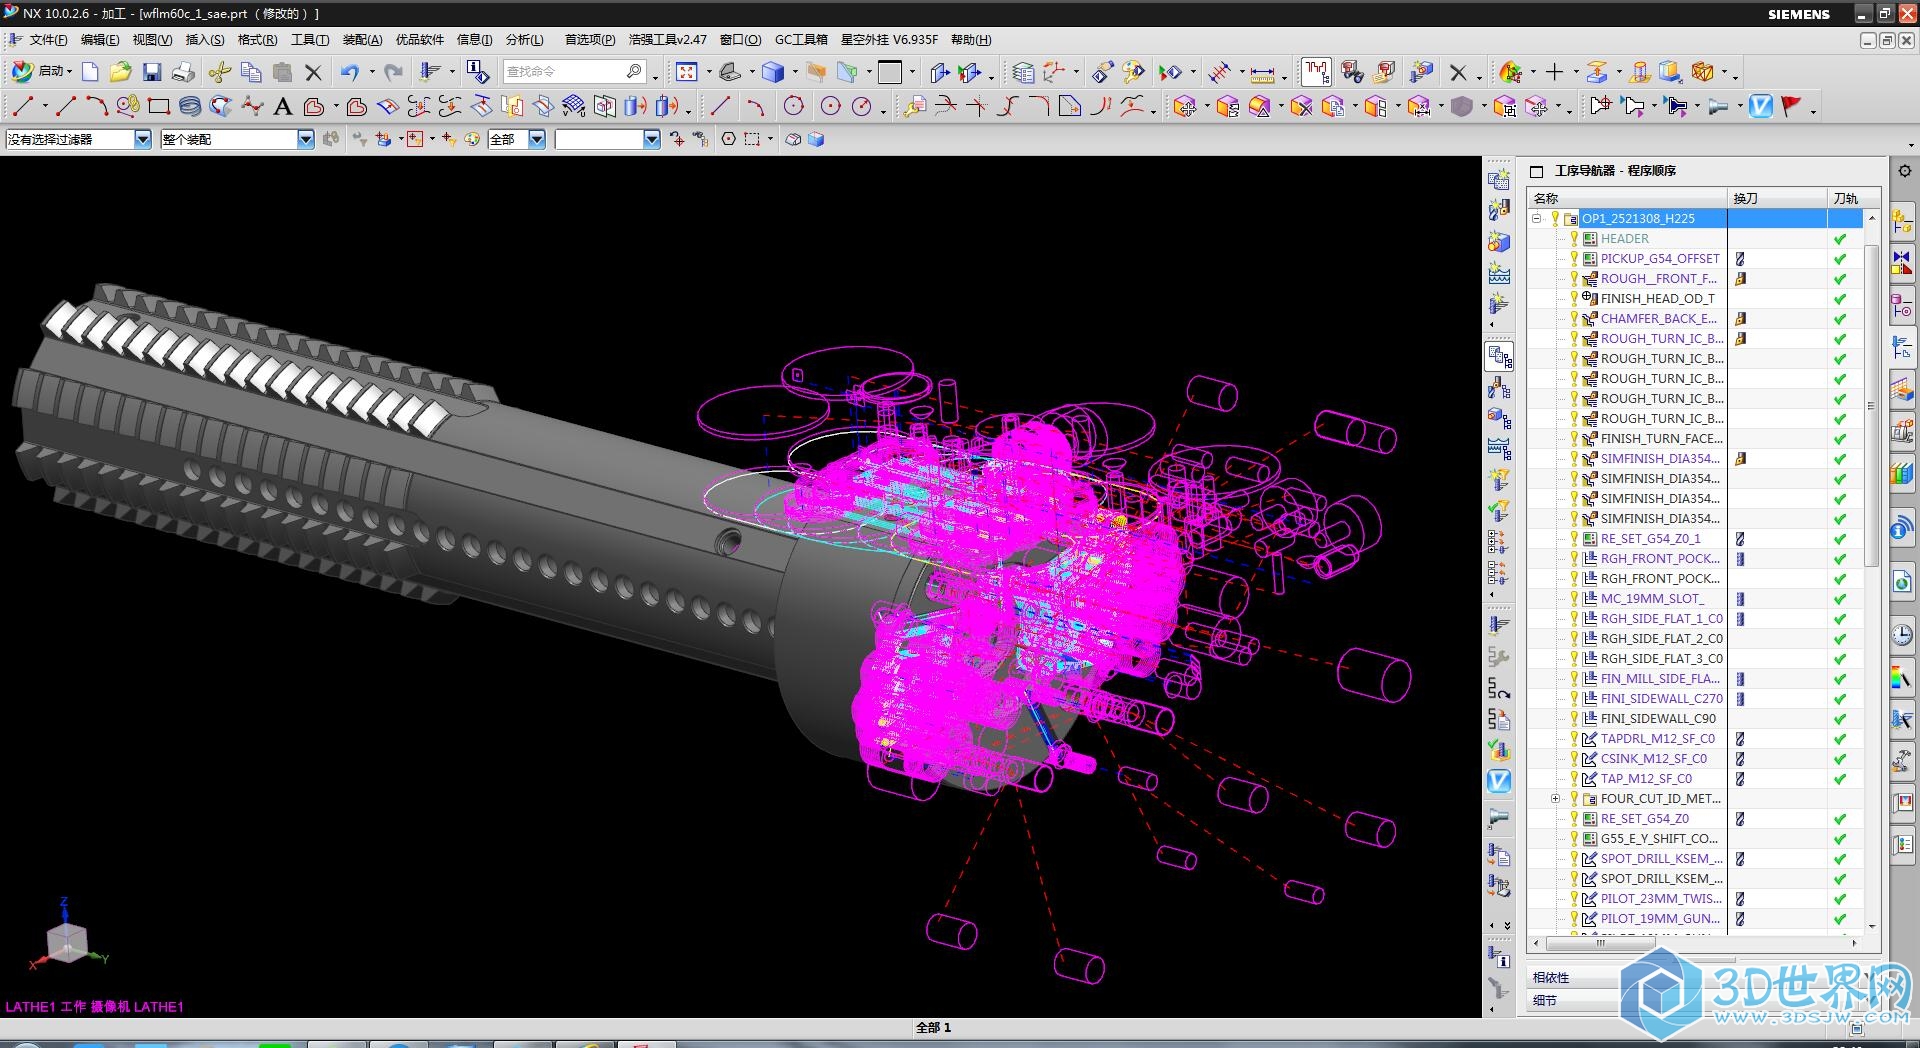Click Create Geometry icon in left strip

pyautogui.click(x=1498, y=242)
